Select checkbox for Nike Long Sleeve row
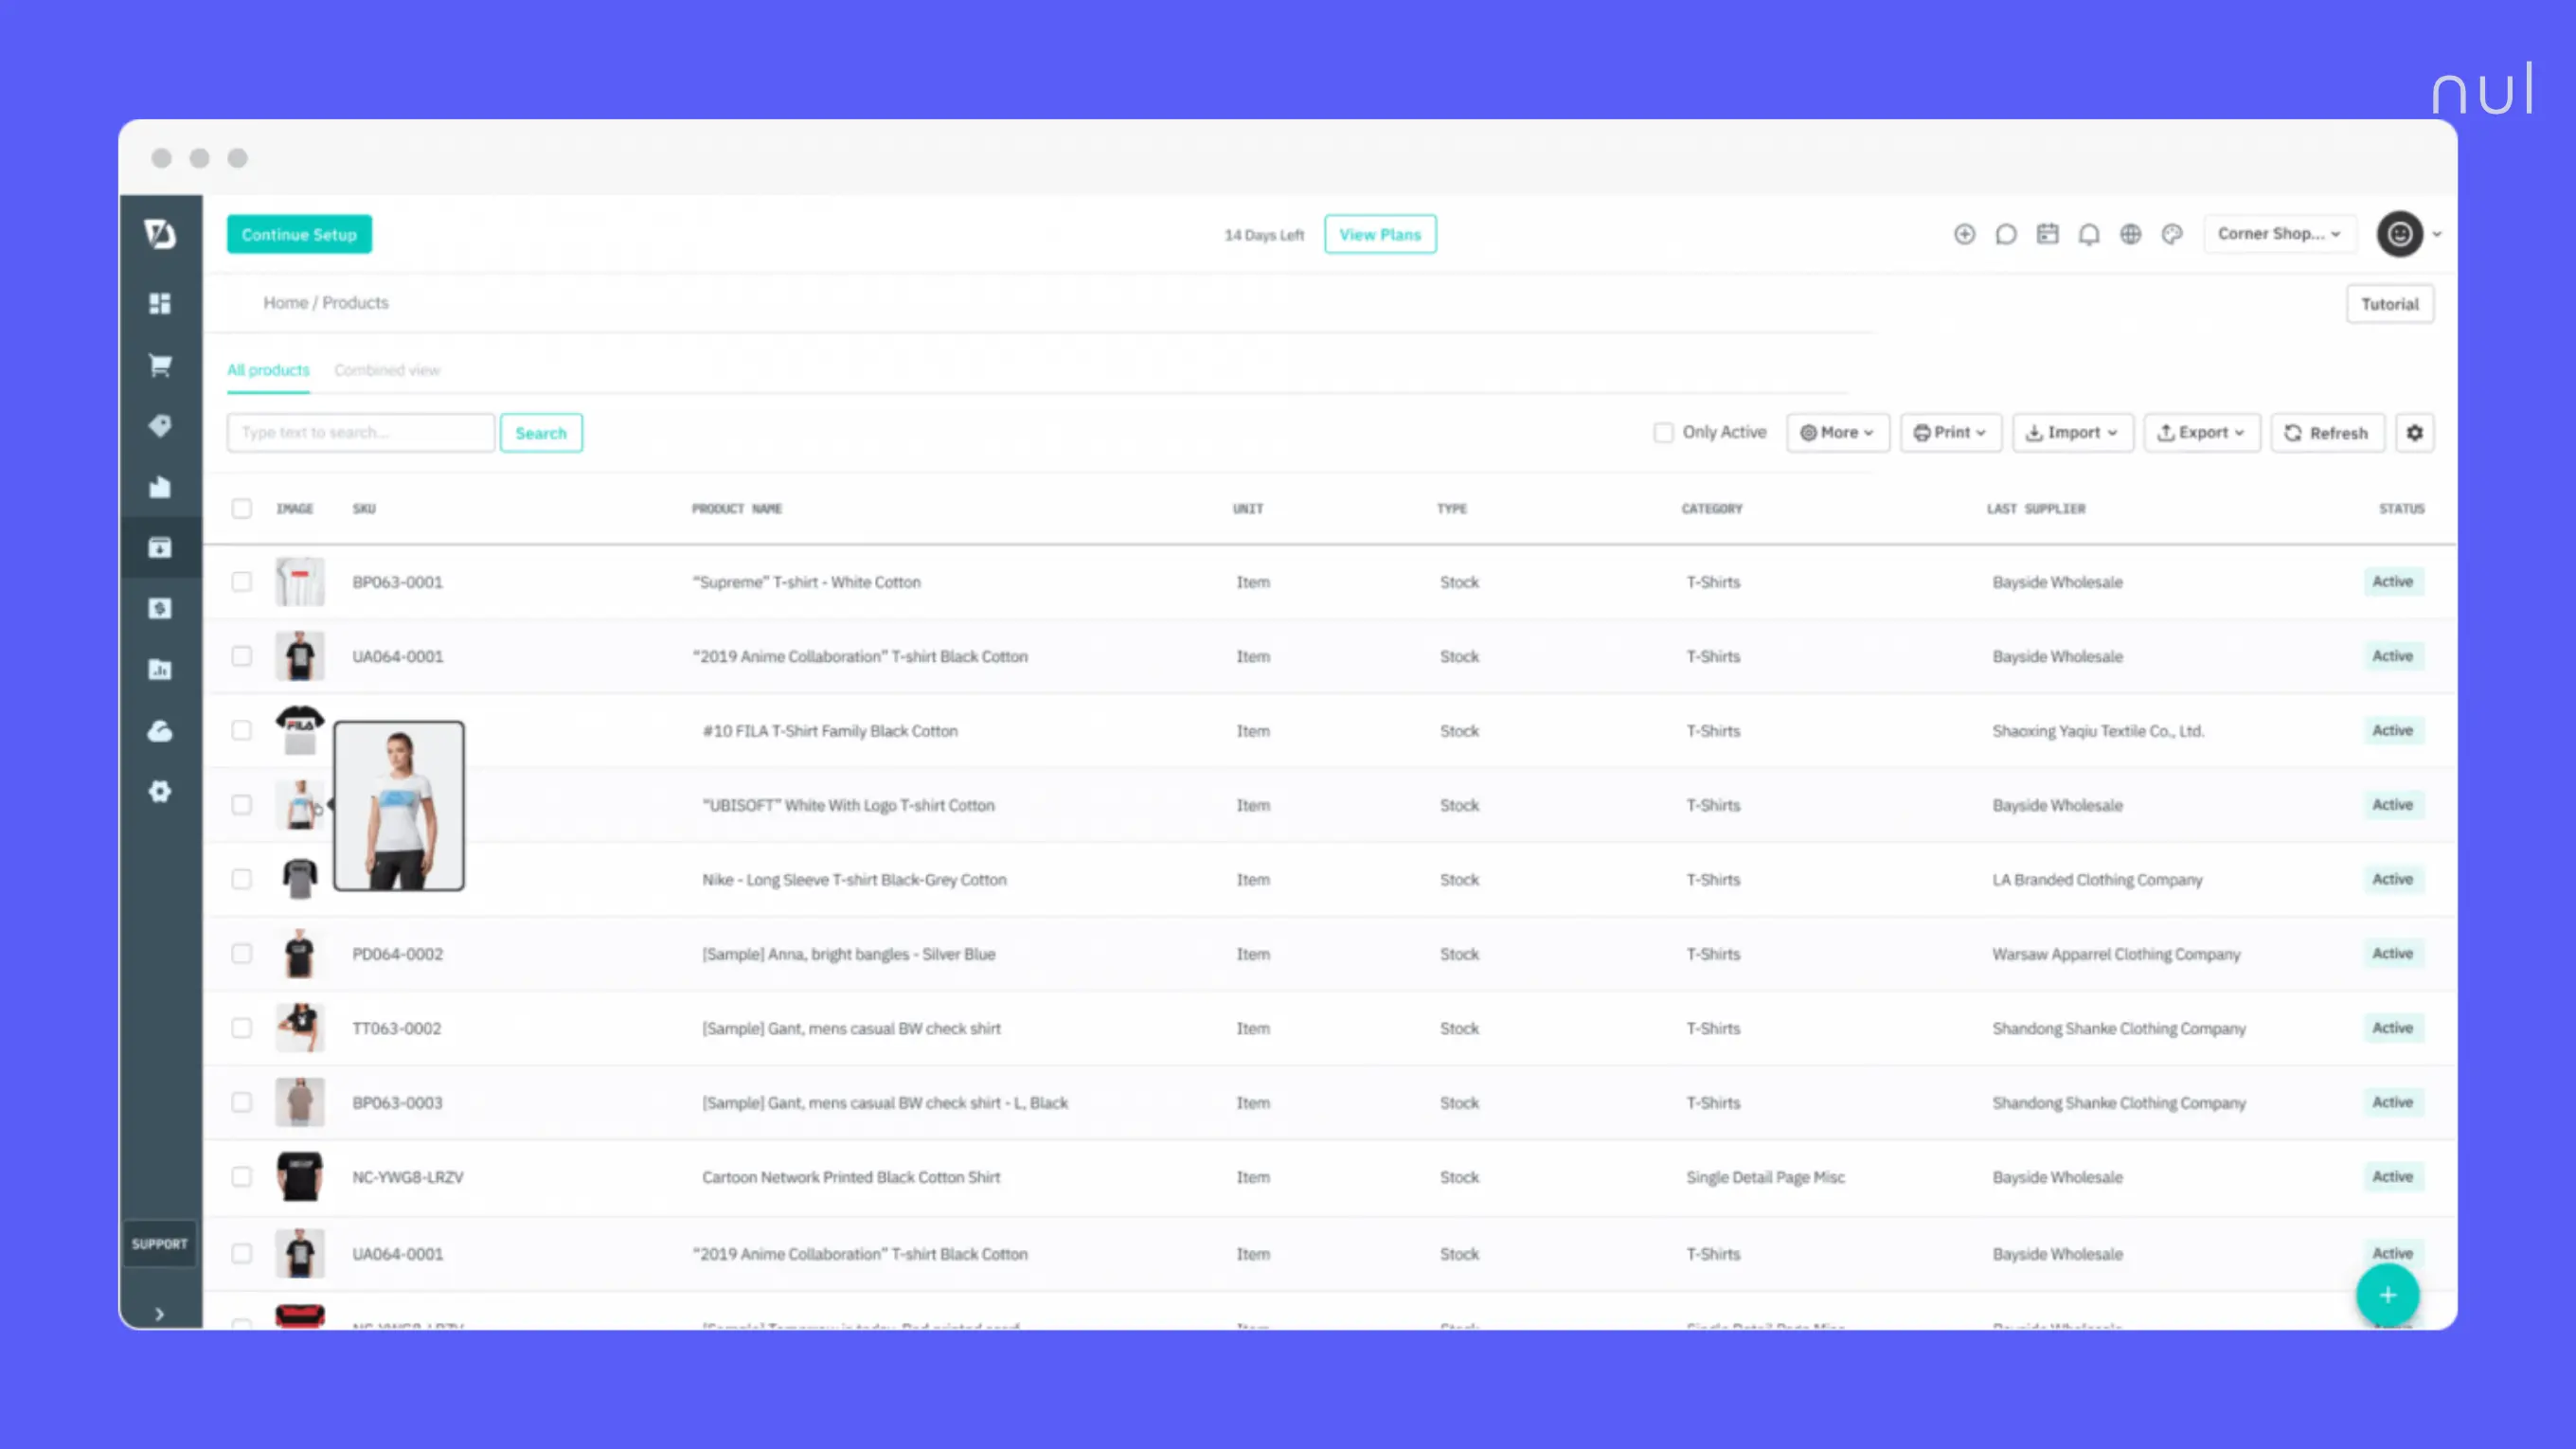2576x1449 pixels. tap(242, 880)
